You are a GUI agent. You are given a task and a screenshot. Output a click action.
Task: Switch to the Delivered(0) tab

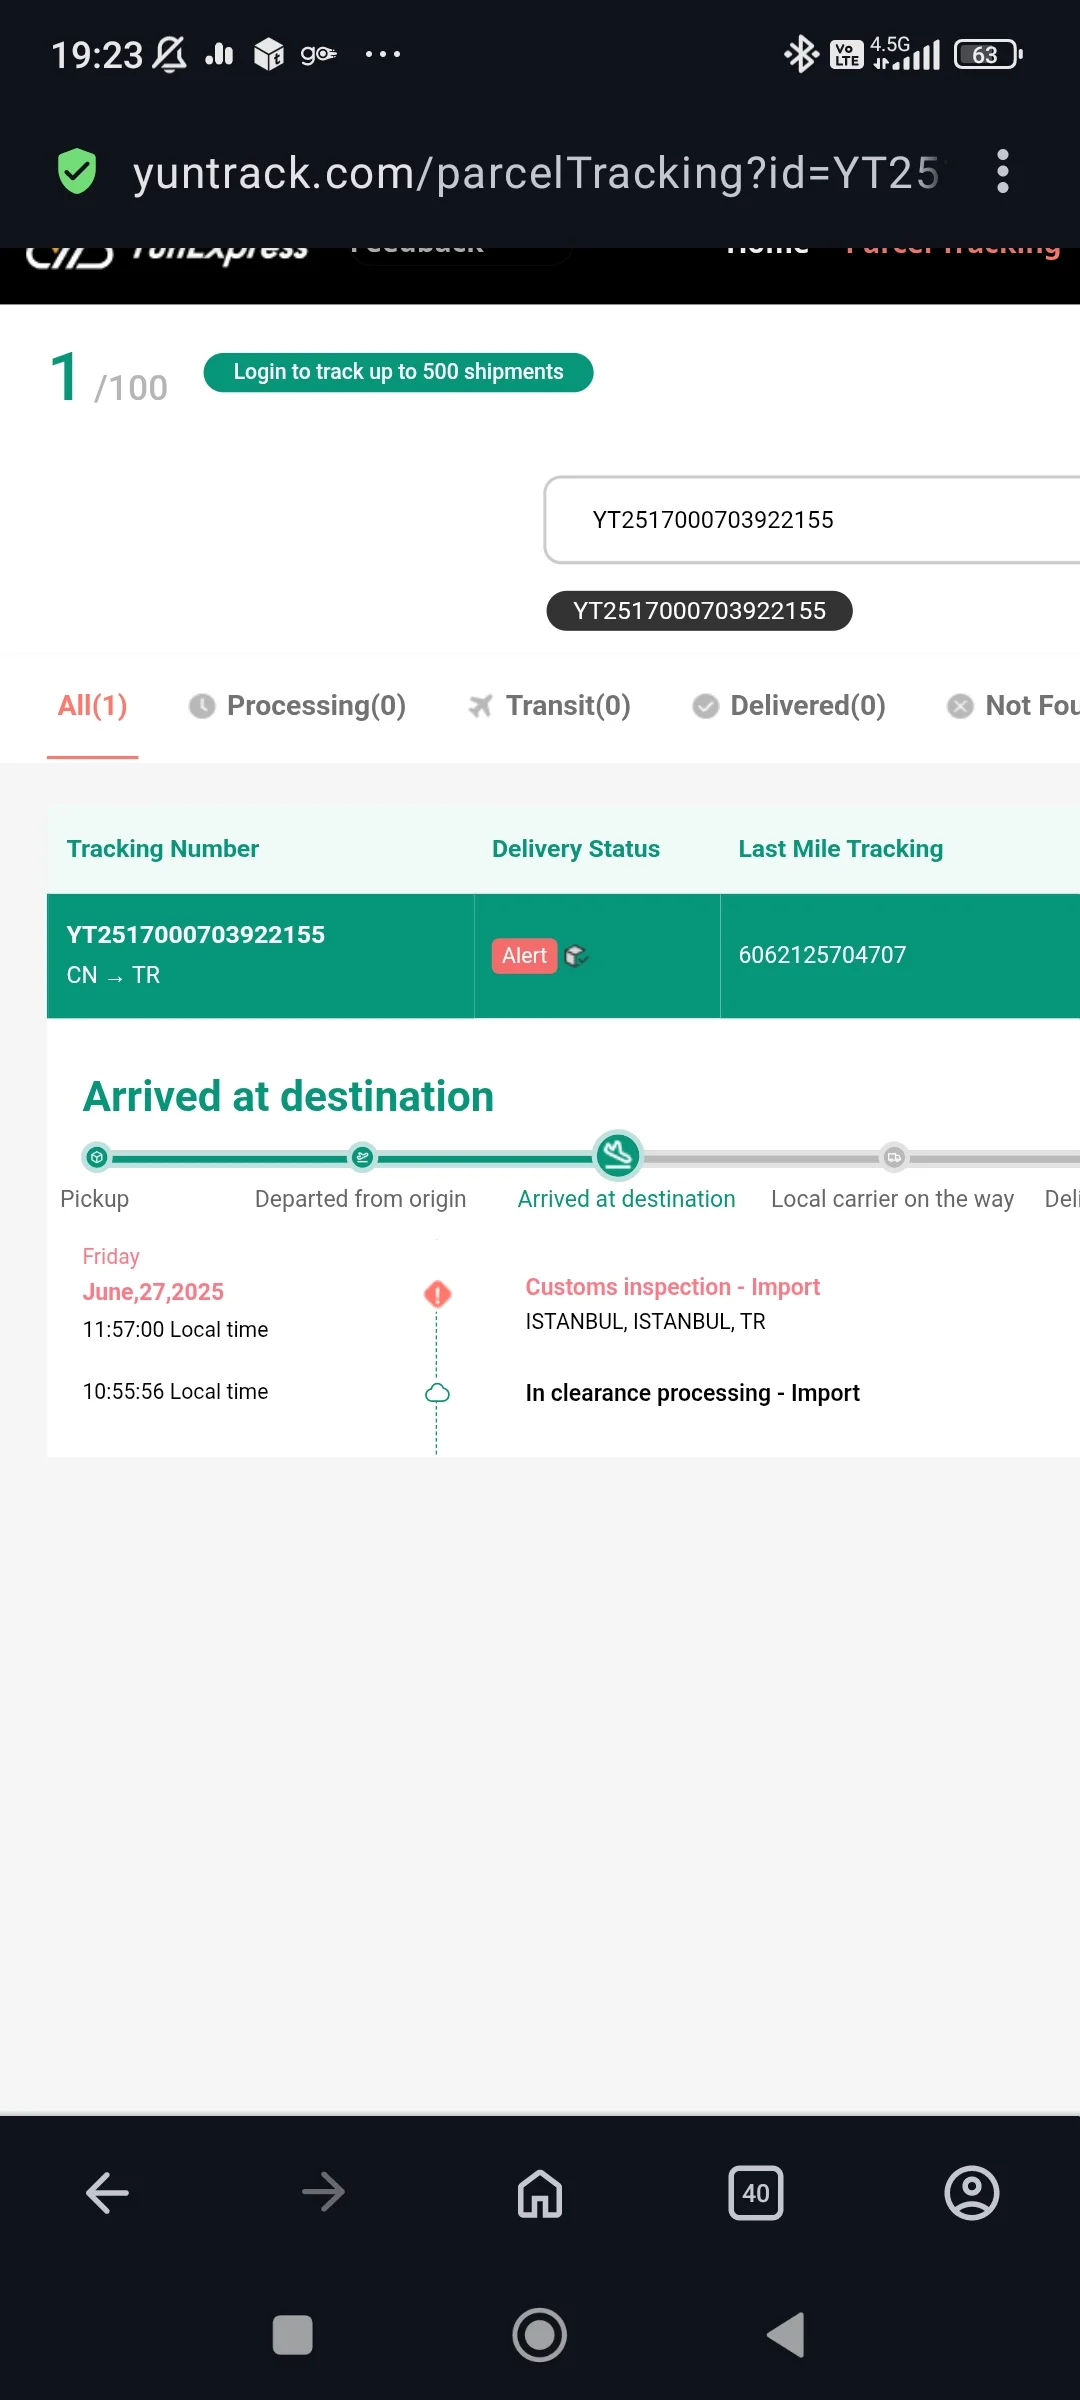790,706
